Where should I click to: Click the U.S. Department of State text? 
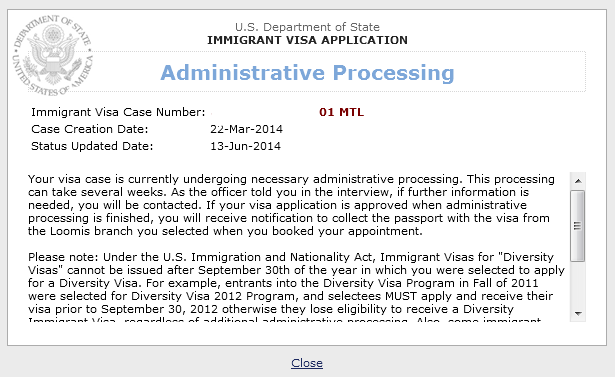tap(307, 27)
